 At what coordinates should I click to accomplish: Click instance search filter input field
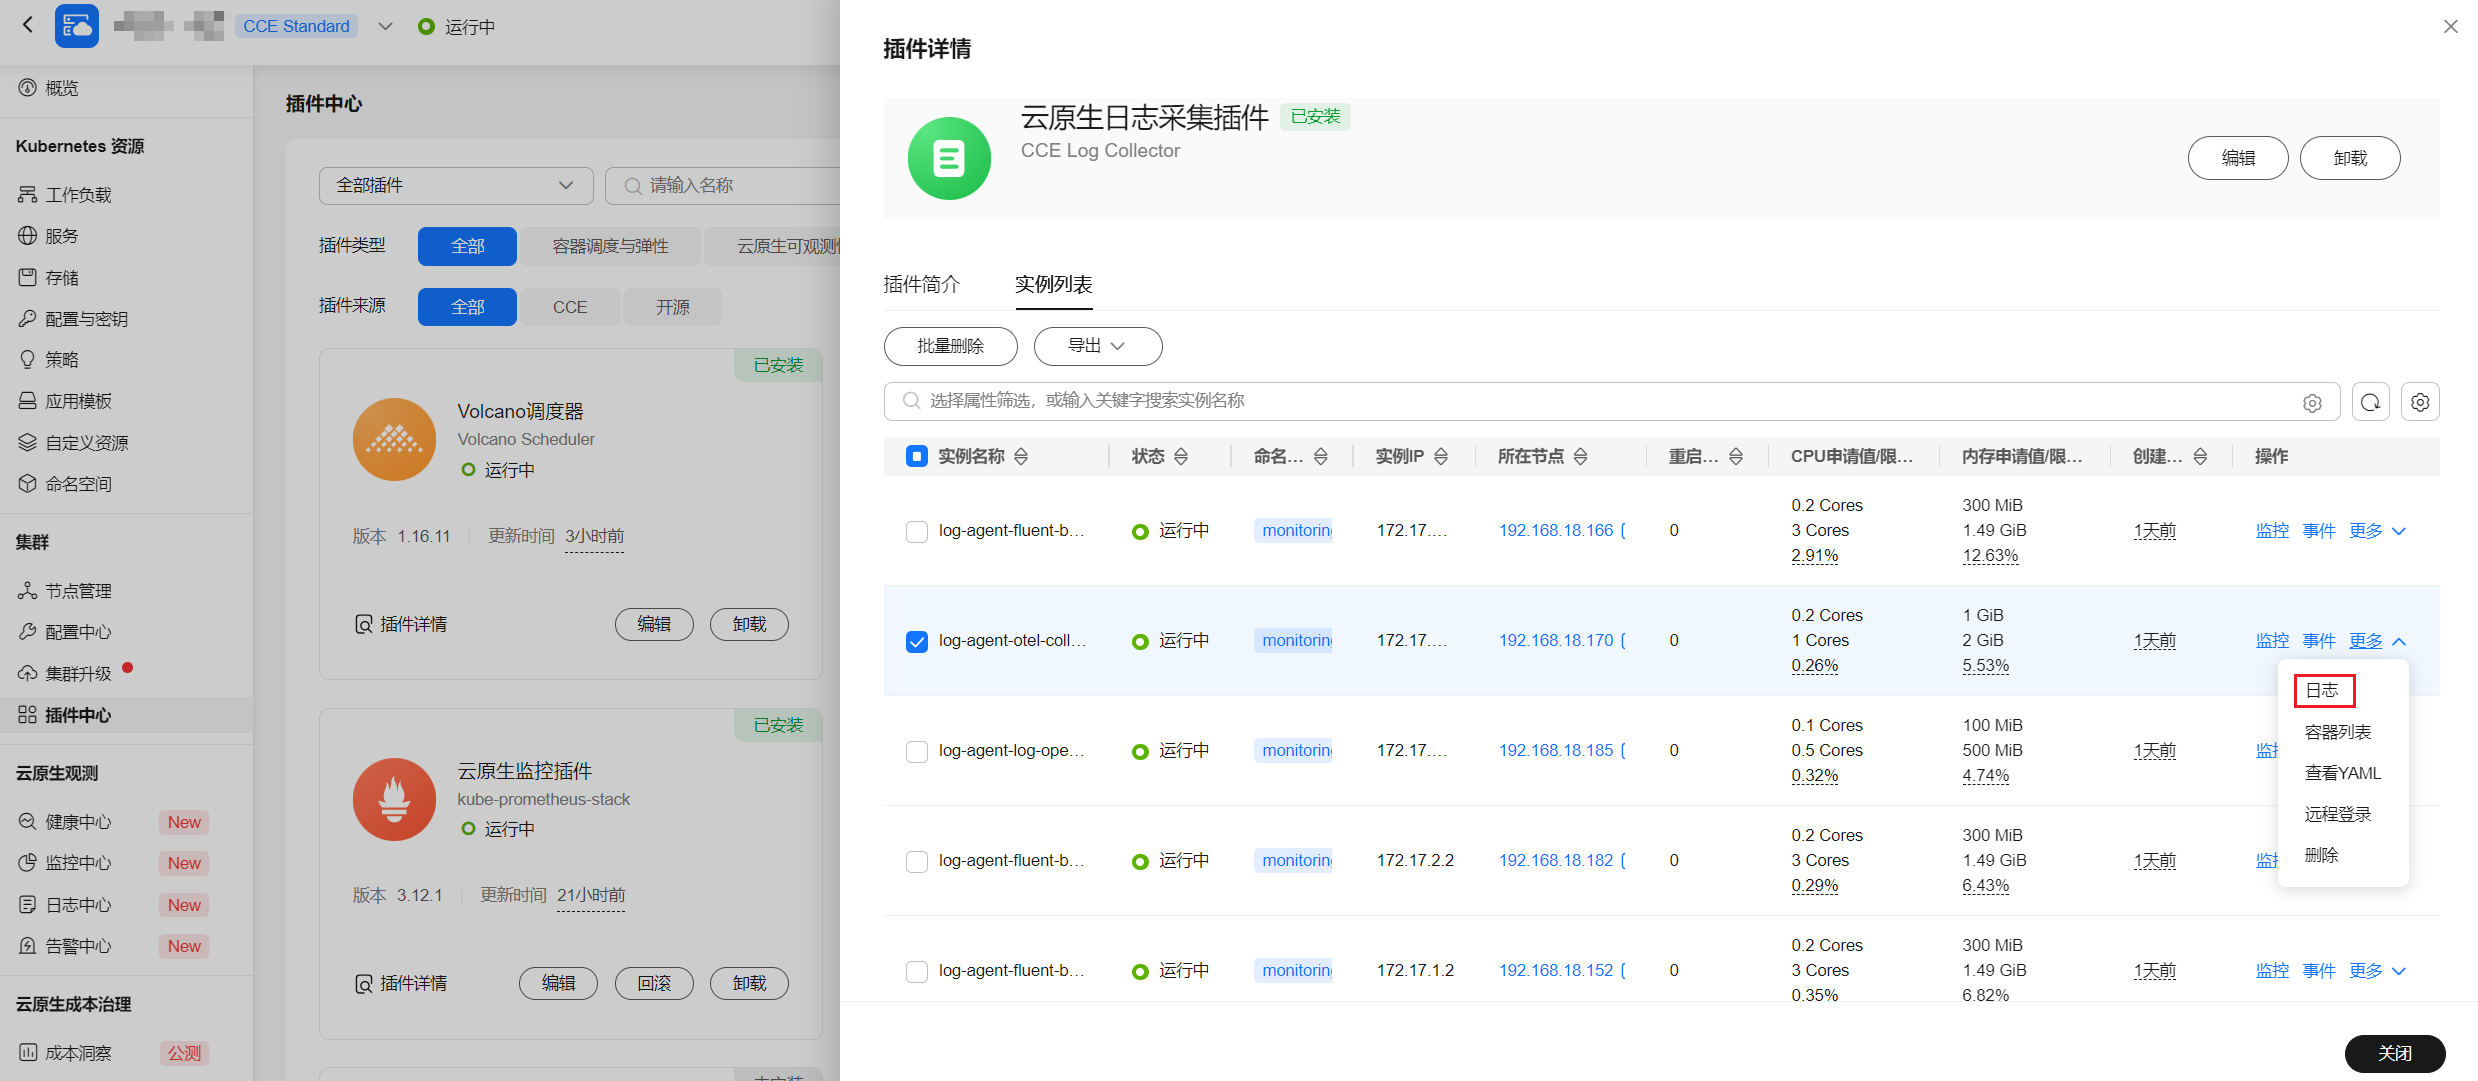(x=1612, y=401)
